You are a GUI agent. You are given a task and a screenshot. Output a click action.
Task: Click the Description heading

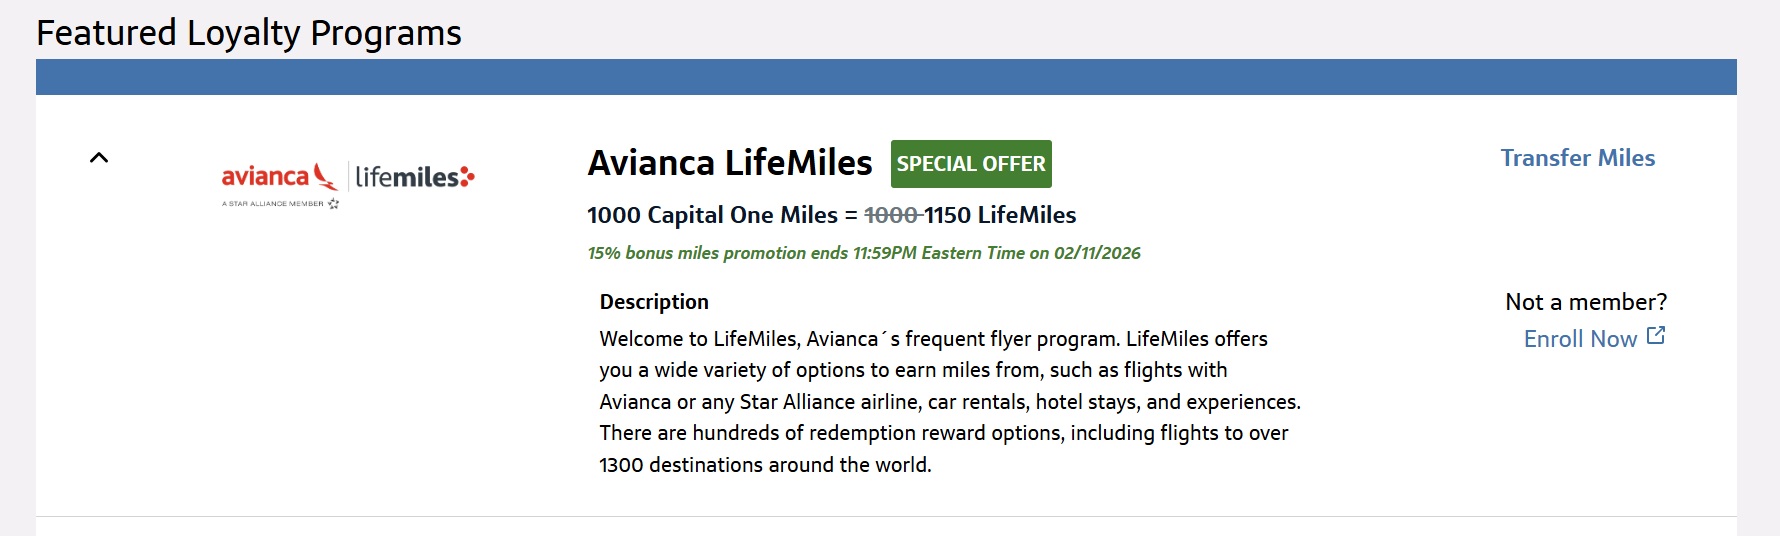click(x=654, y=302)
